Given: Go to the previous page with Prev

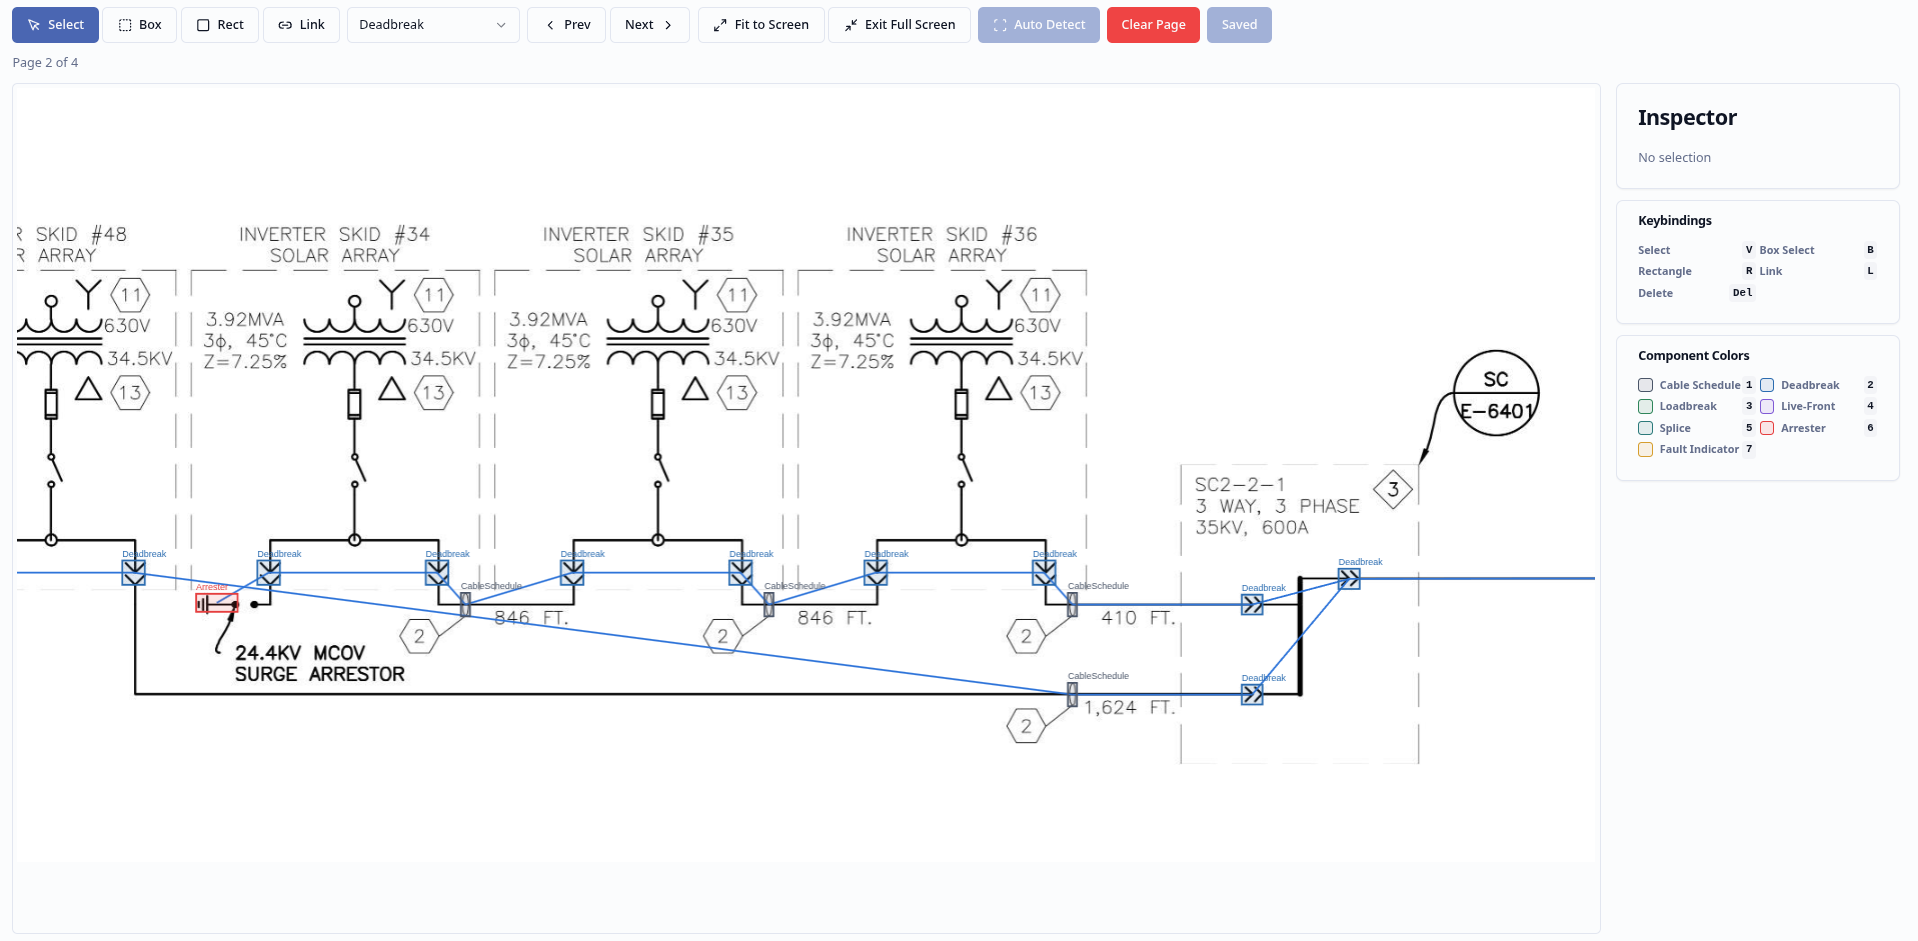Looking at the screenshot, I should tap(567, 25).
